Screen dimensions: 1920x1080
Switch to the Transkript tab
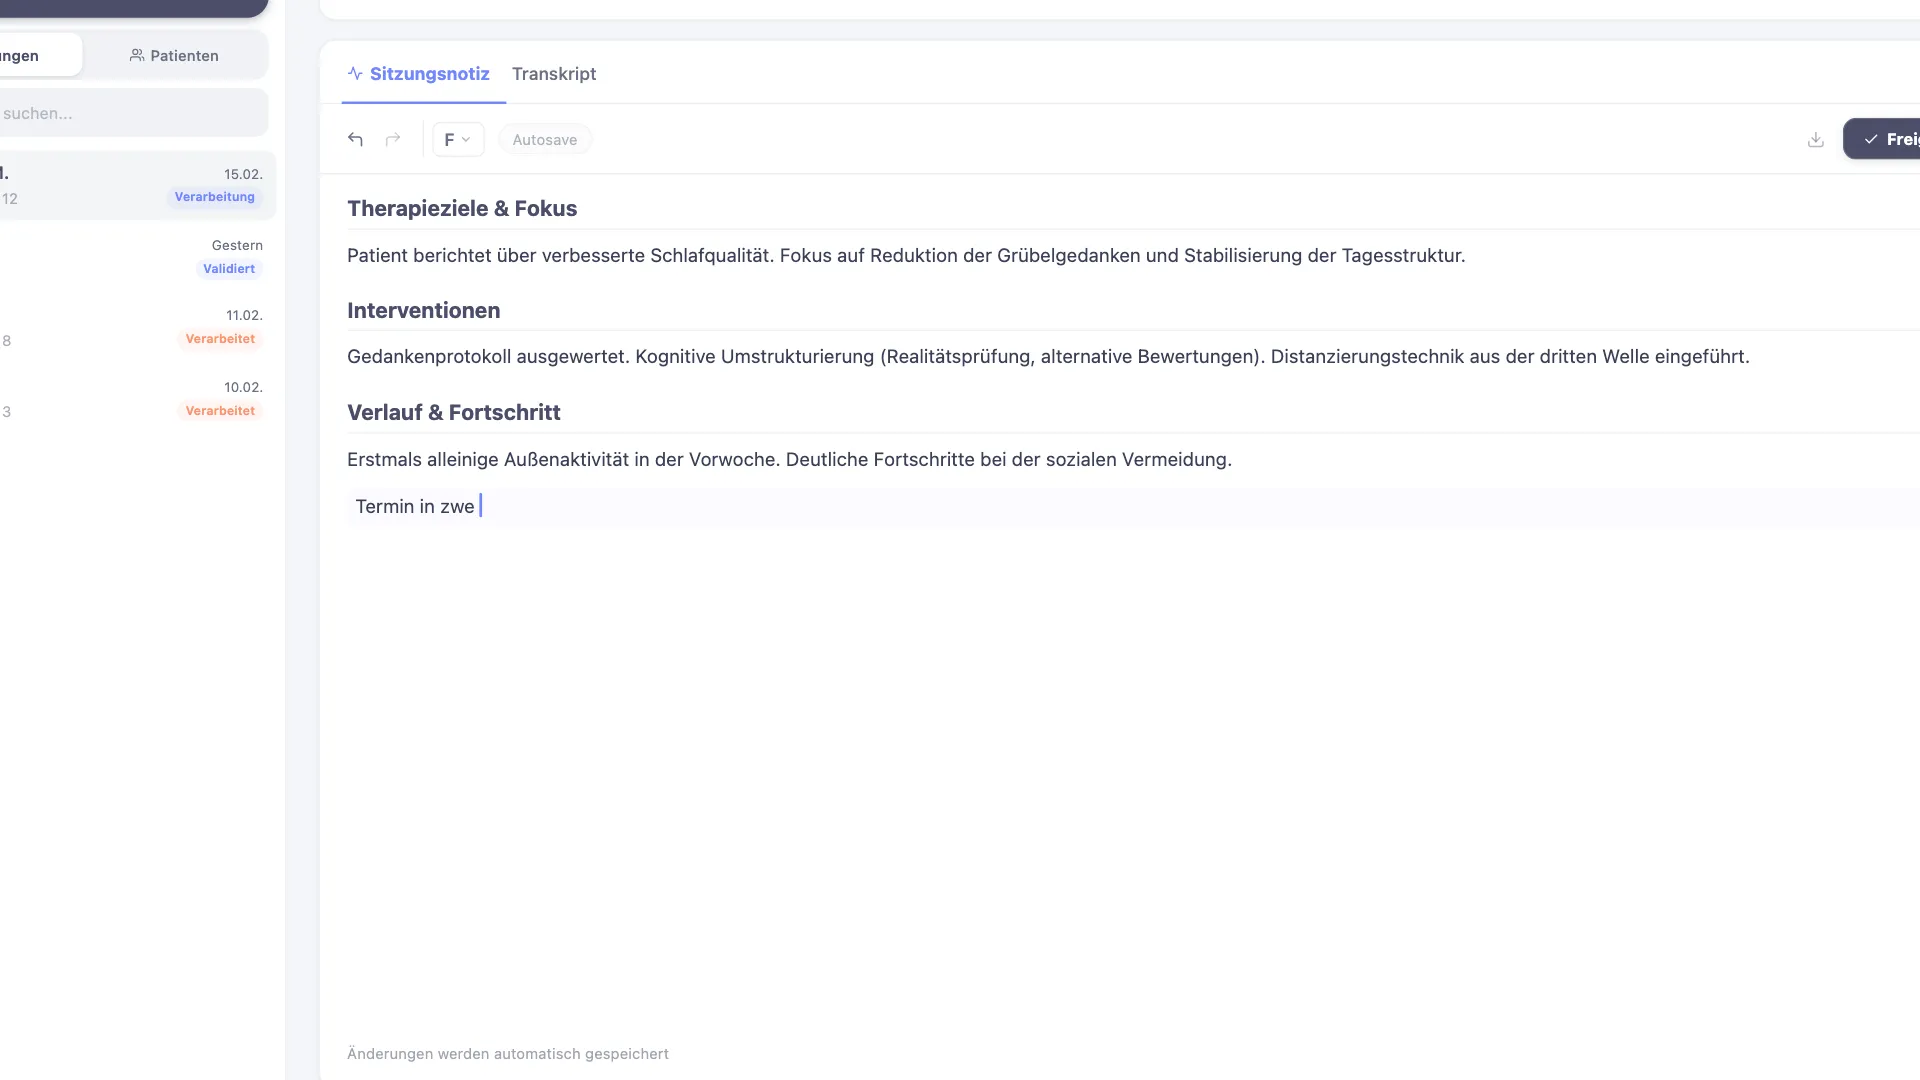554,73
